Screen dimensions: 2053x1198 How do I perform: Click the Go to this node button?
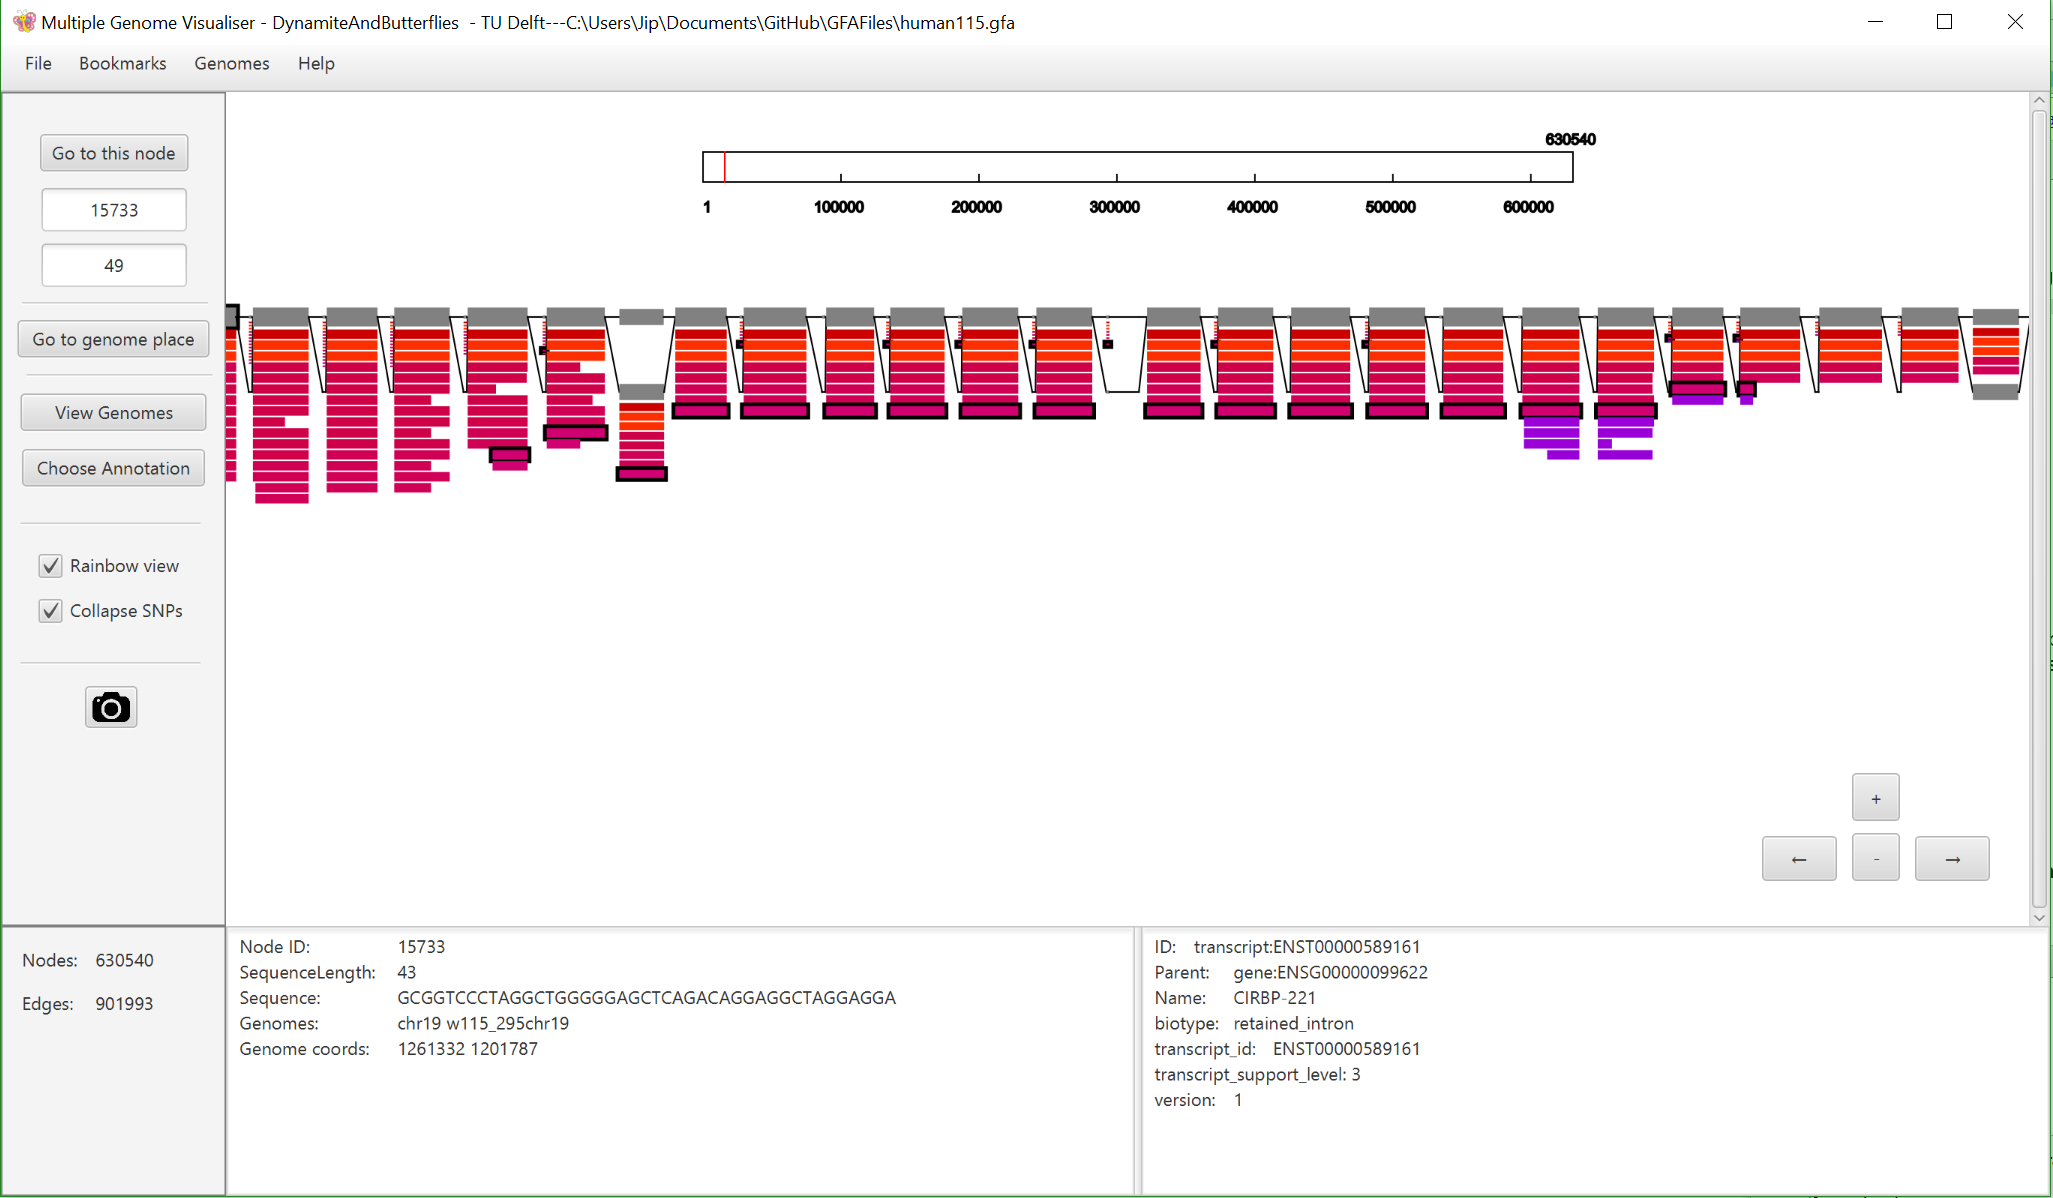[113, 153]
